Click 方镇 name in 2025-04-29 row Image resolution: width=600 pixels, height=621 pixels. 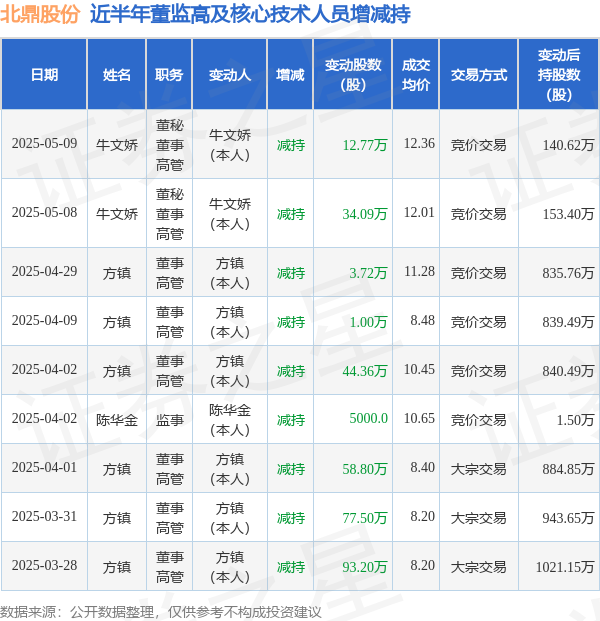click(x=116, y=273)
